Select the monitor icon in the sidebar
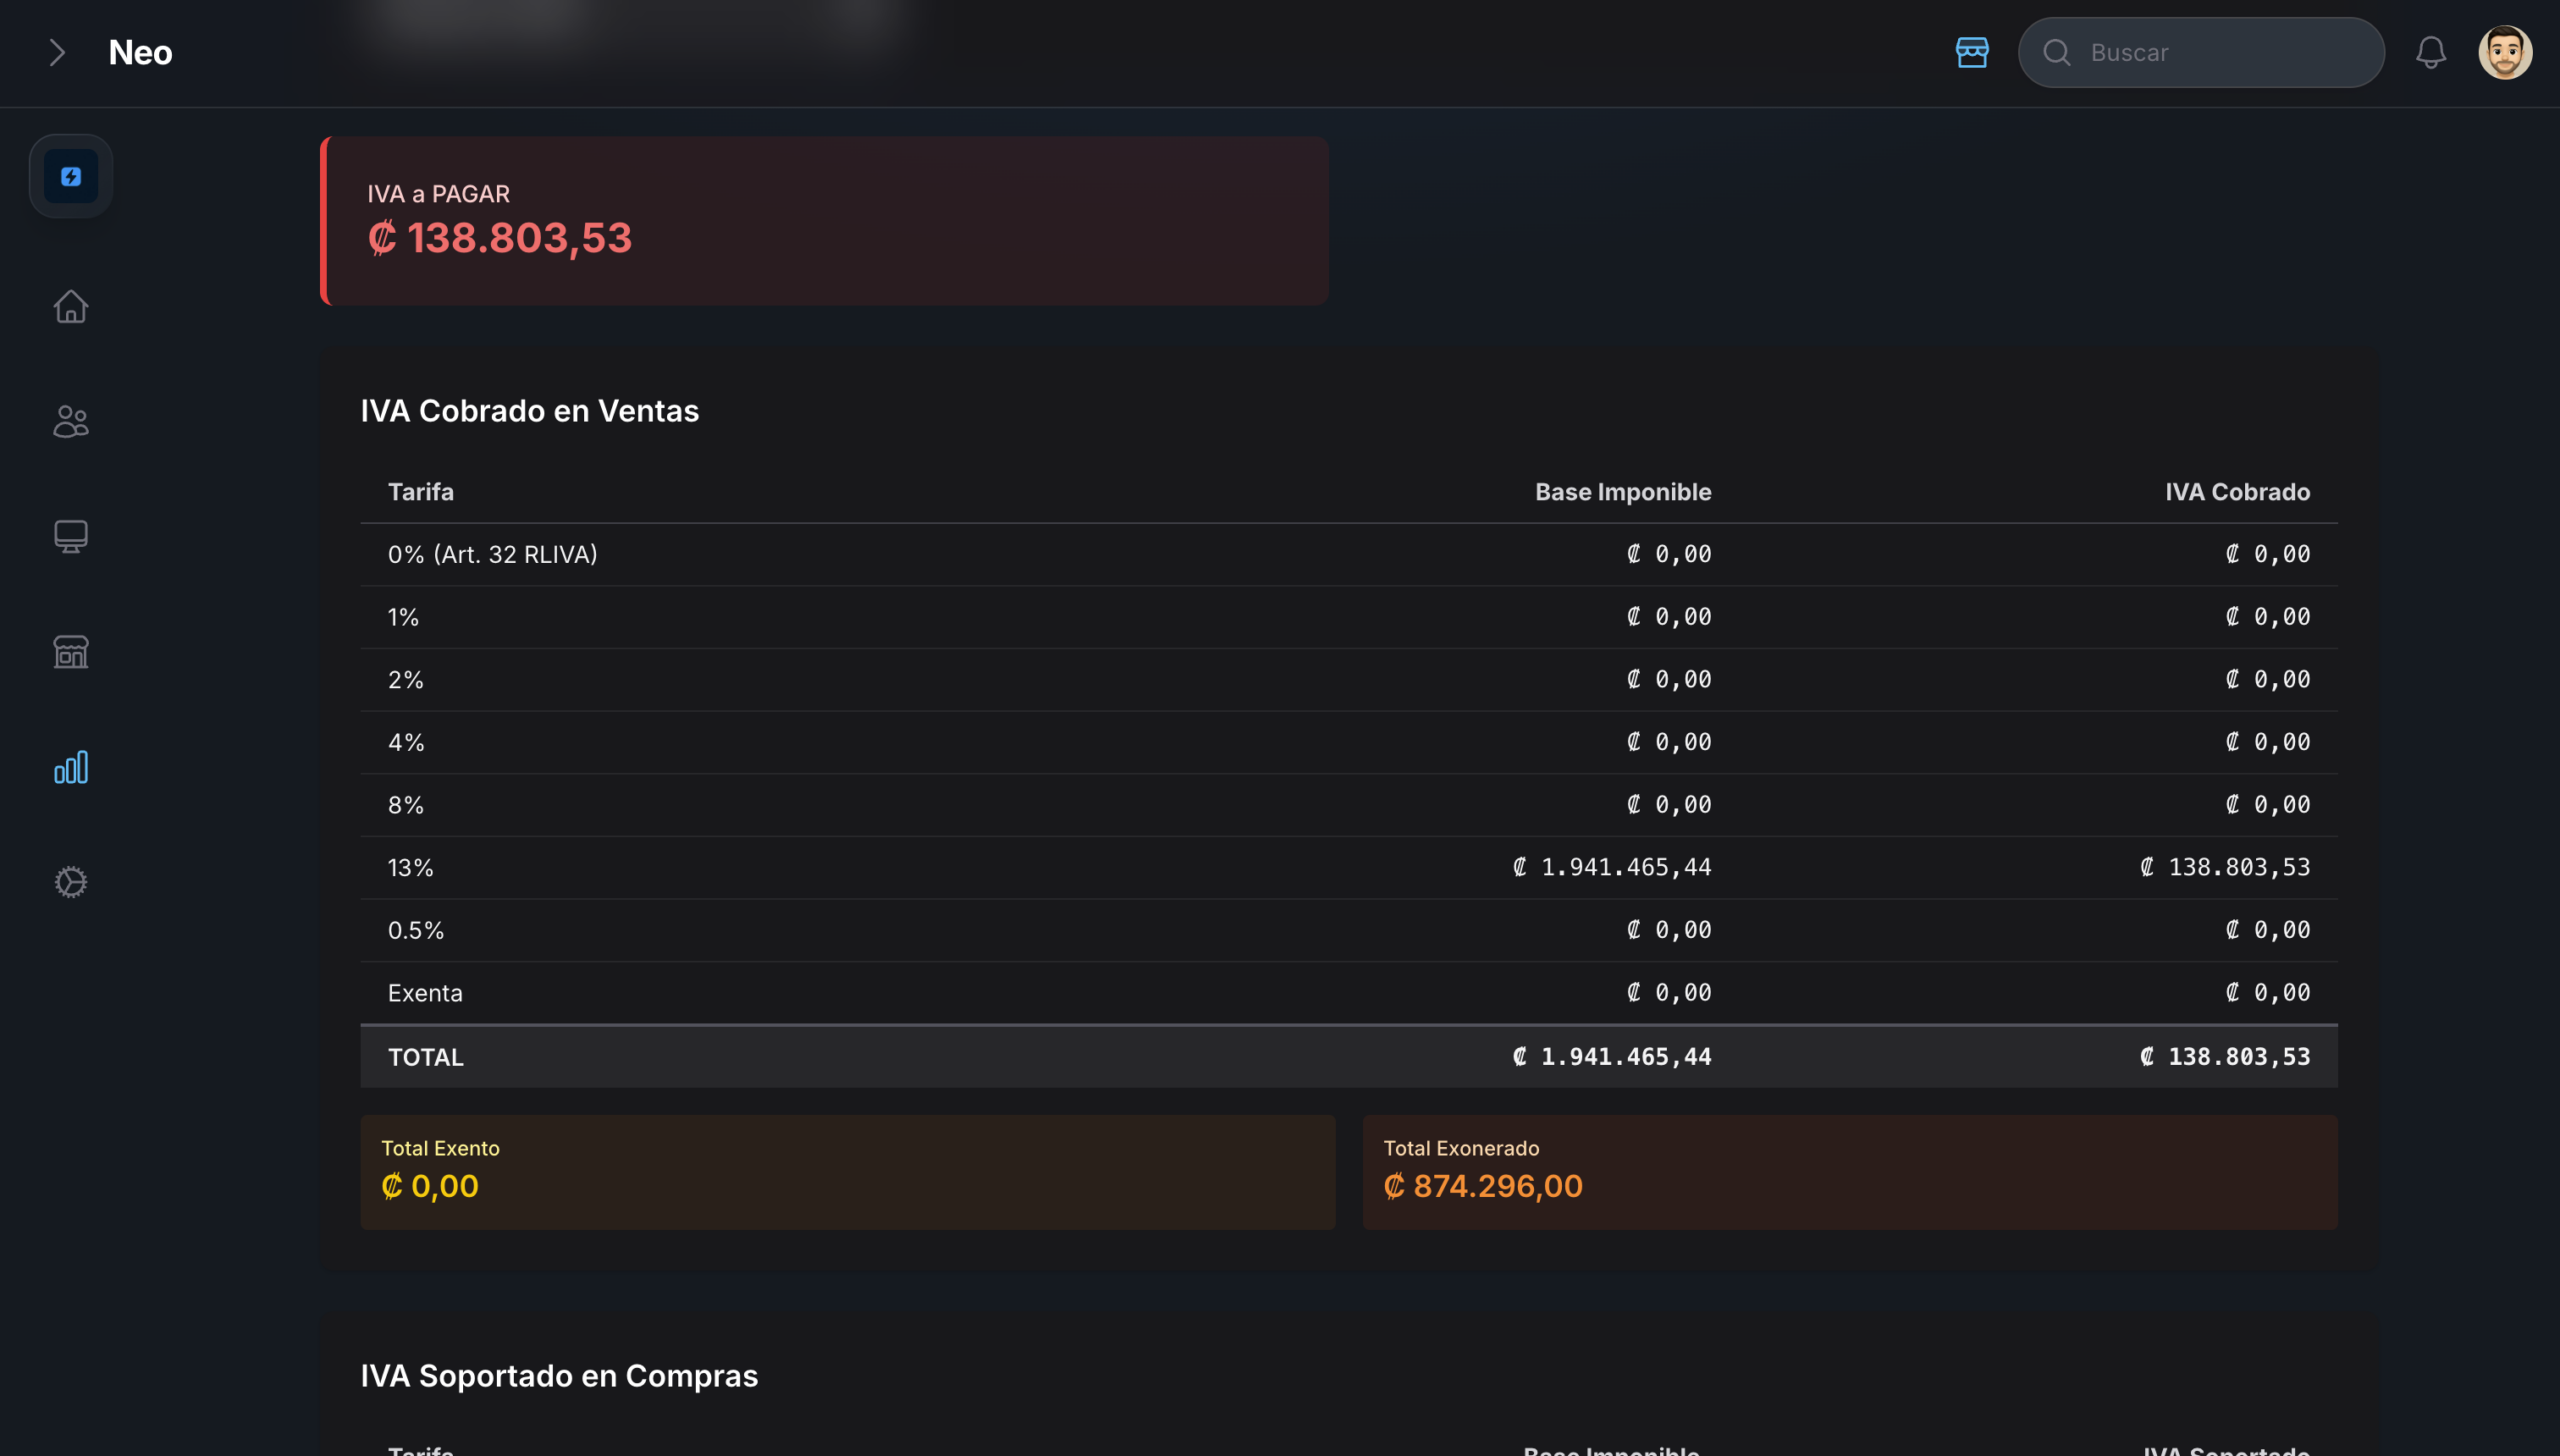 pos(71,536)
